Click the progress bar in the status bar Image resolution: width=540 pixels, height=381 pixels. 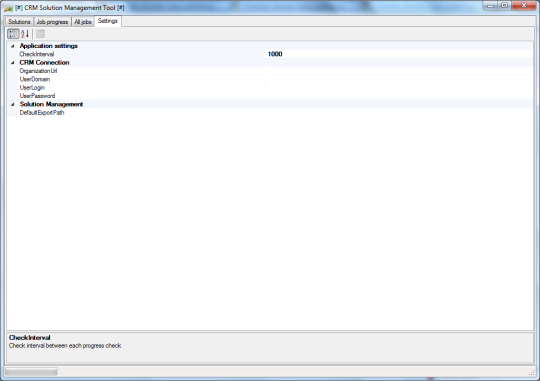(x=31, y=372)
